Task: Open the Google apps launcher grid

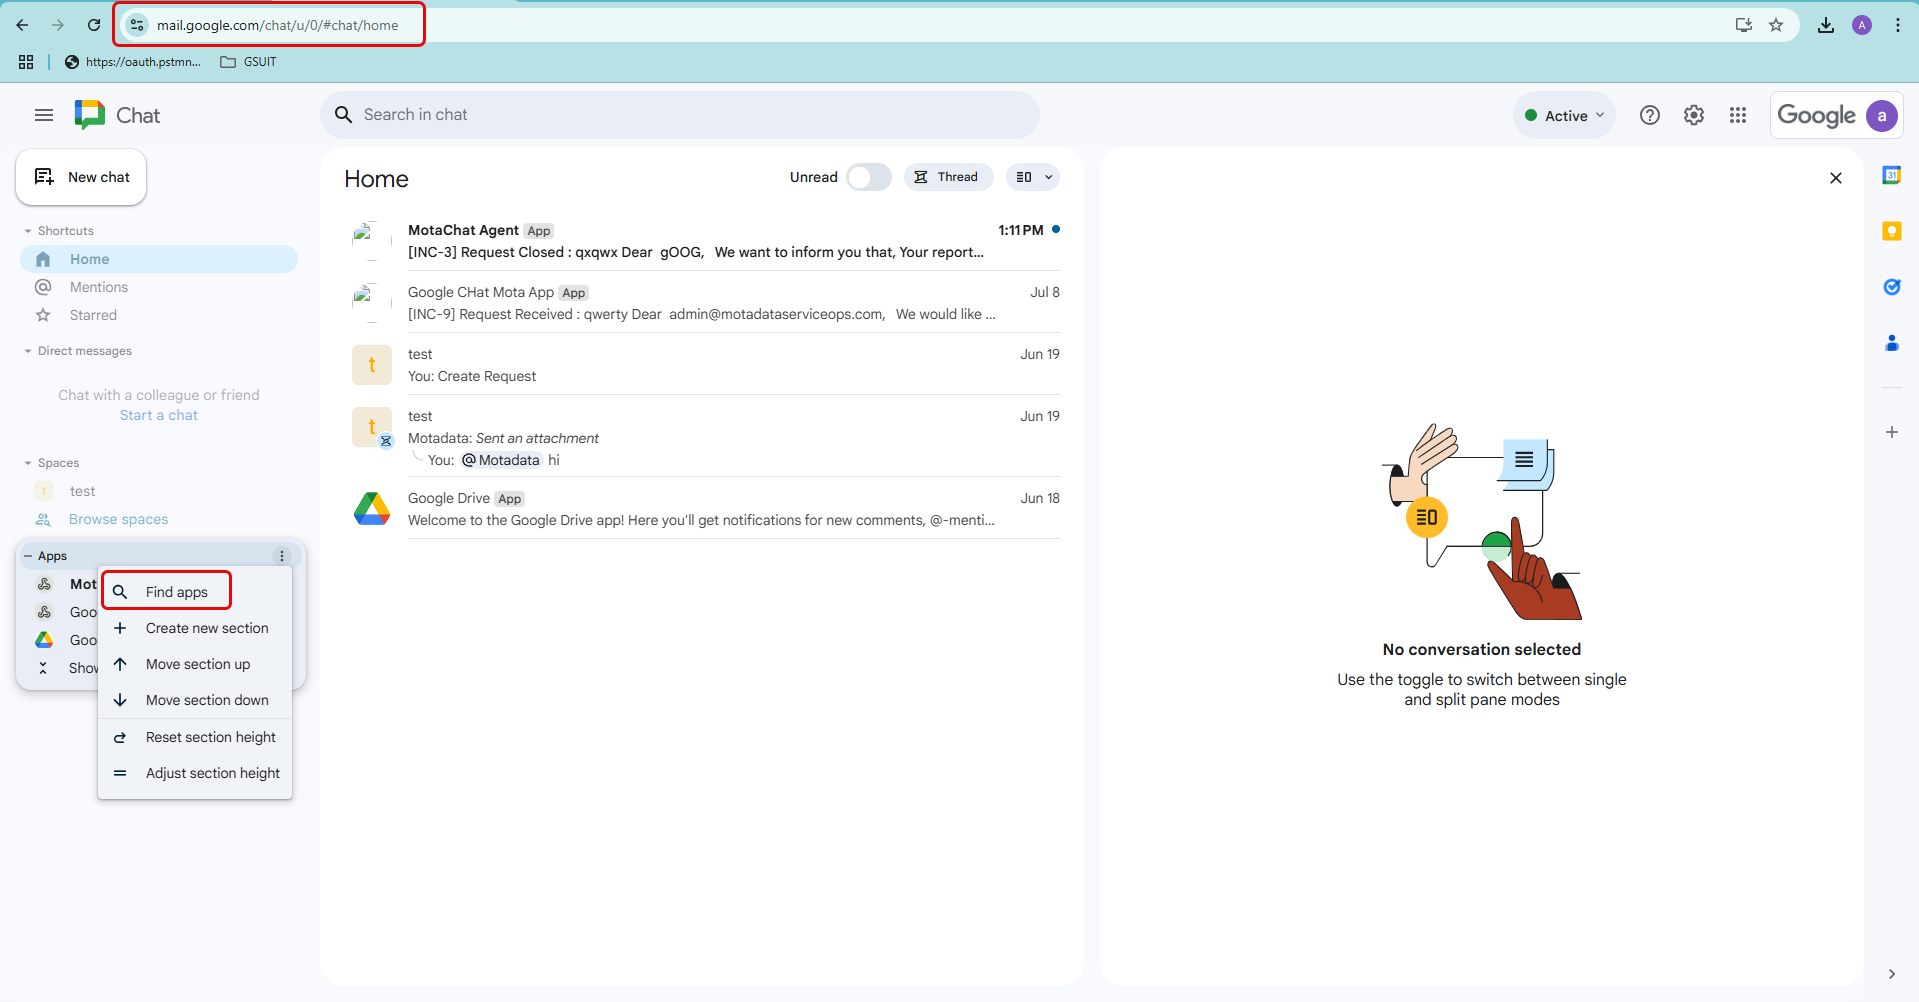Action: pyautogui.click(x=1738, y=115)
